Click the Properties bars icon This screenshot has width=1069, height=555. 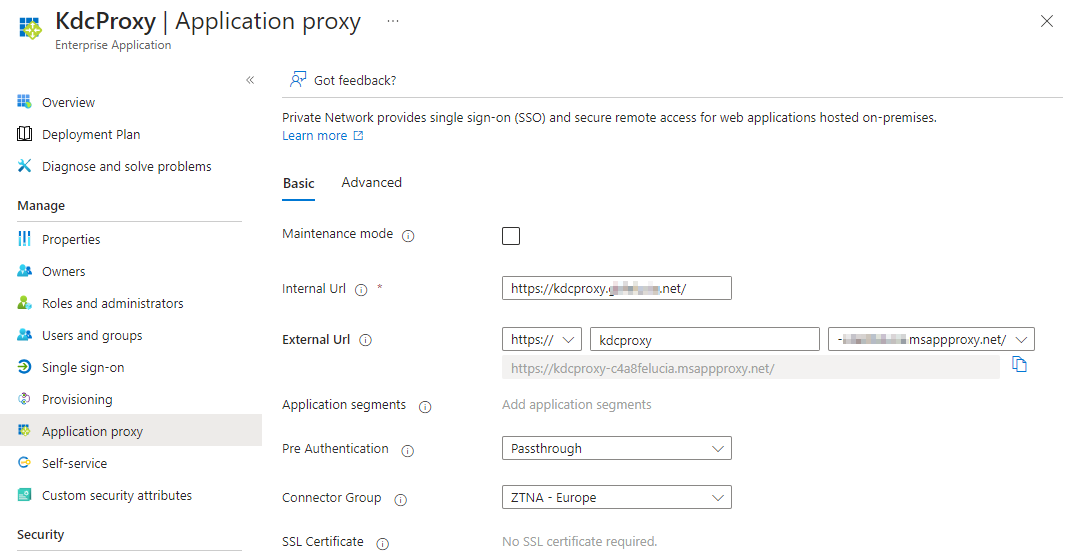coord(25,239)
